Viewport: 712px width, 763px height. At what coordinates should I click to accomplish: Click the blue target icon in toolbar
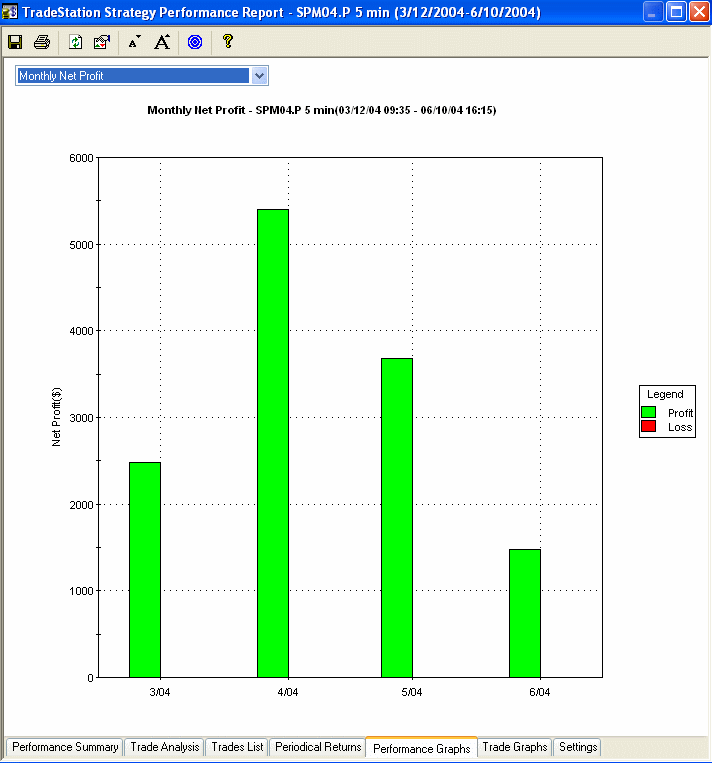coord(195,42)
